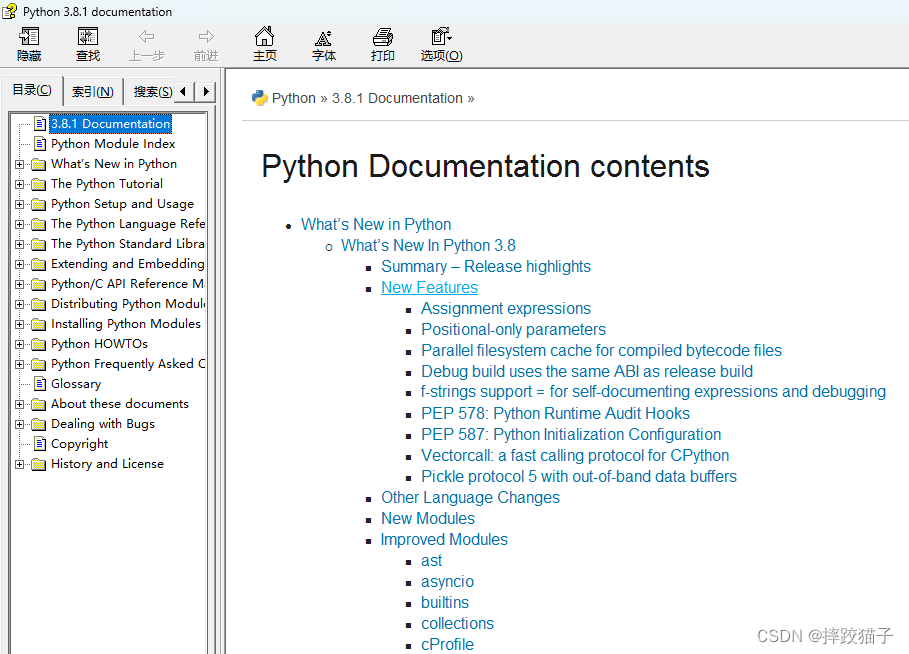Open 3.8.1 Documentation breadcrumb link
Viewport: 909px width, 654px height.
click(397, 98)
